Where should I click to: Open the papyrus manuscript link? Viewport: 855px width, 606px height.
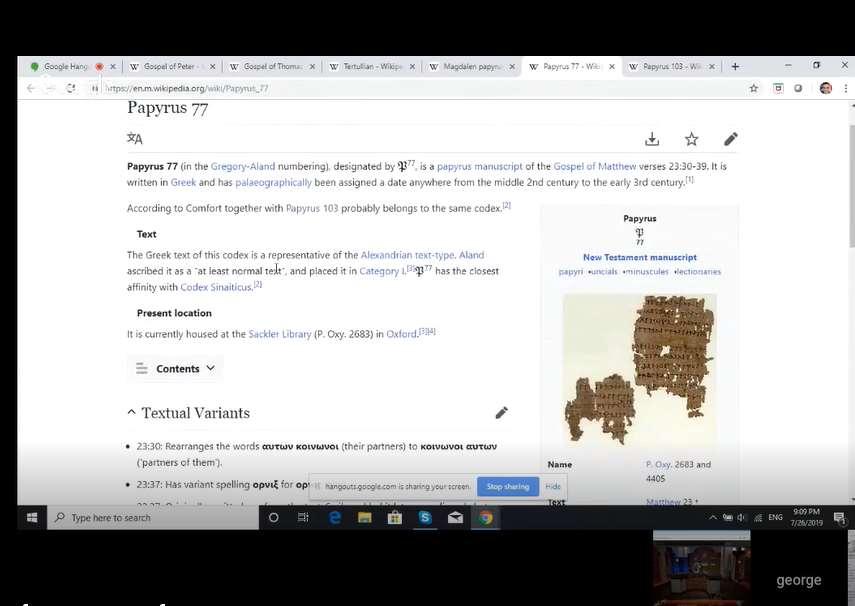(479, 166)
